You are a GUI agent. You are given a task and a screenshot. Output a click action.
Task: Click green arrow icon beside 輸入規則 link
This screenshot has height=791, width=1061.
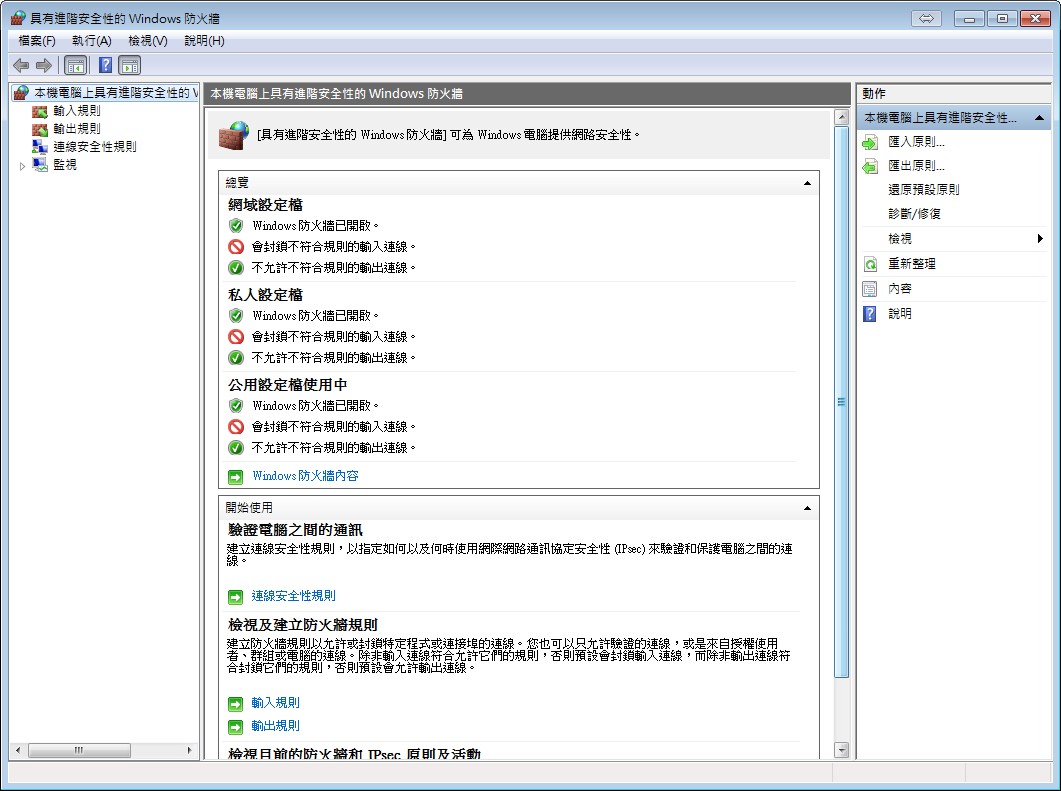tap(235, 704)
